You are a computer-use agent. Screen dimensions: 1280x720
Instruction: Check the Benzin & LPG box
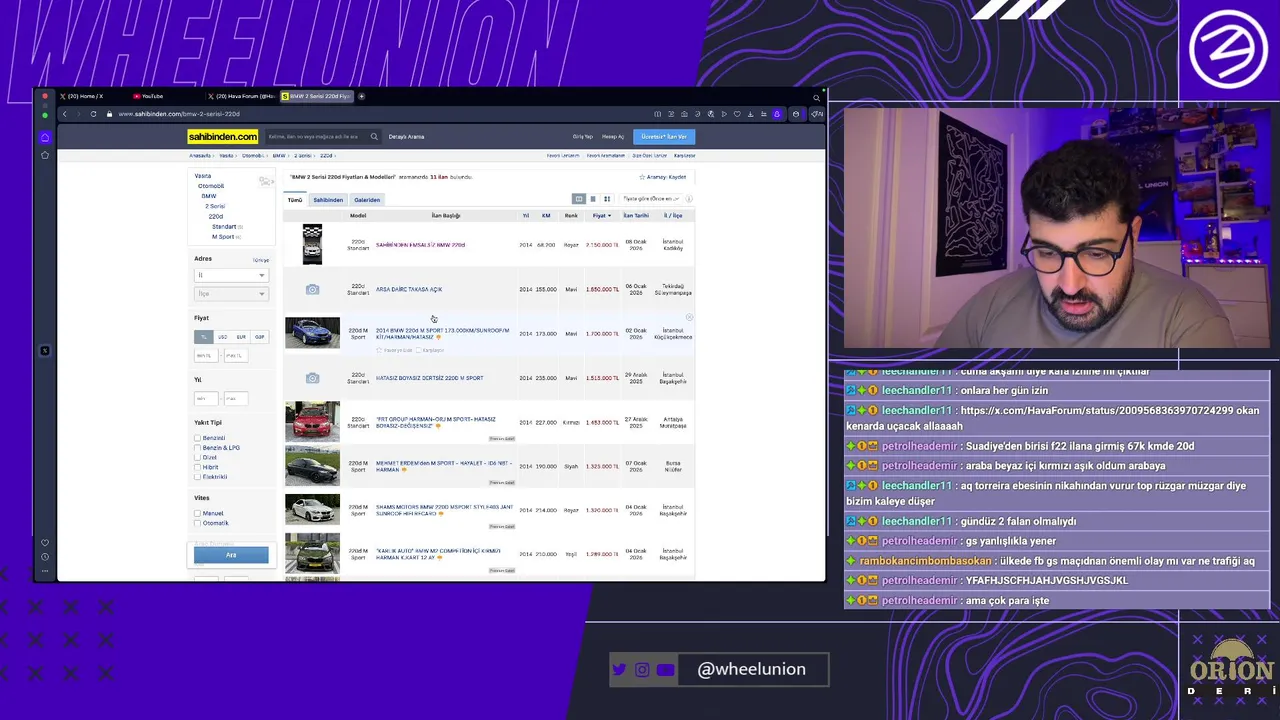pos(198,448)
